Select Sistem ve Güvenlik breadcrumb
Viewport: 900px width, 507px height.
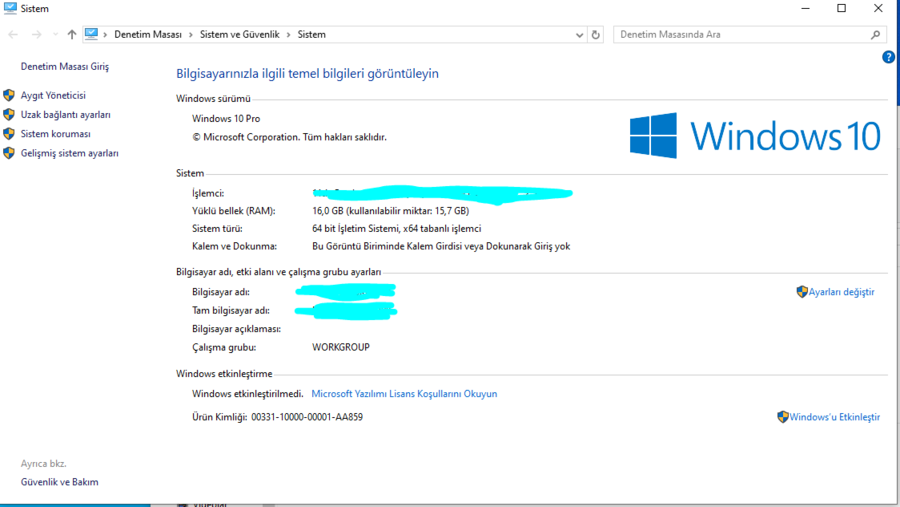(239, 34)
